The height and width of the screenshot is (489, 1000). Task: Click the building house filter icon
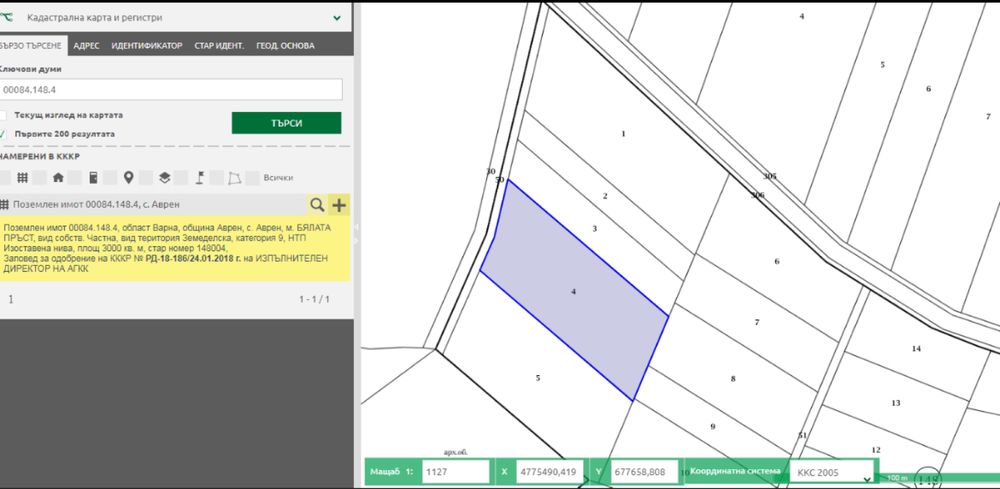[x=58, y=178]
